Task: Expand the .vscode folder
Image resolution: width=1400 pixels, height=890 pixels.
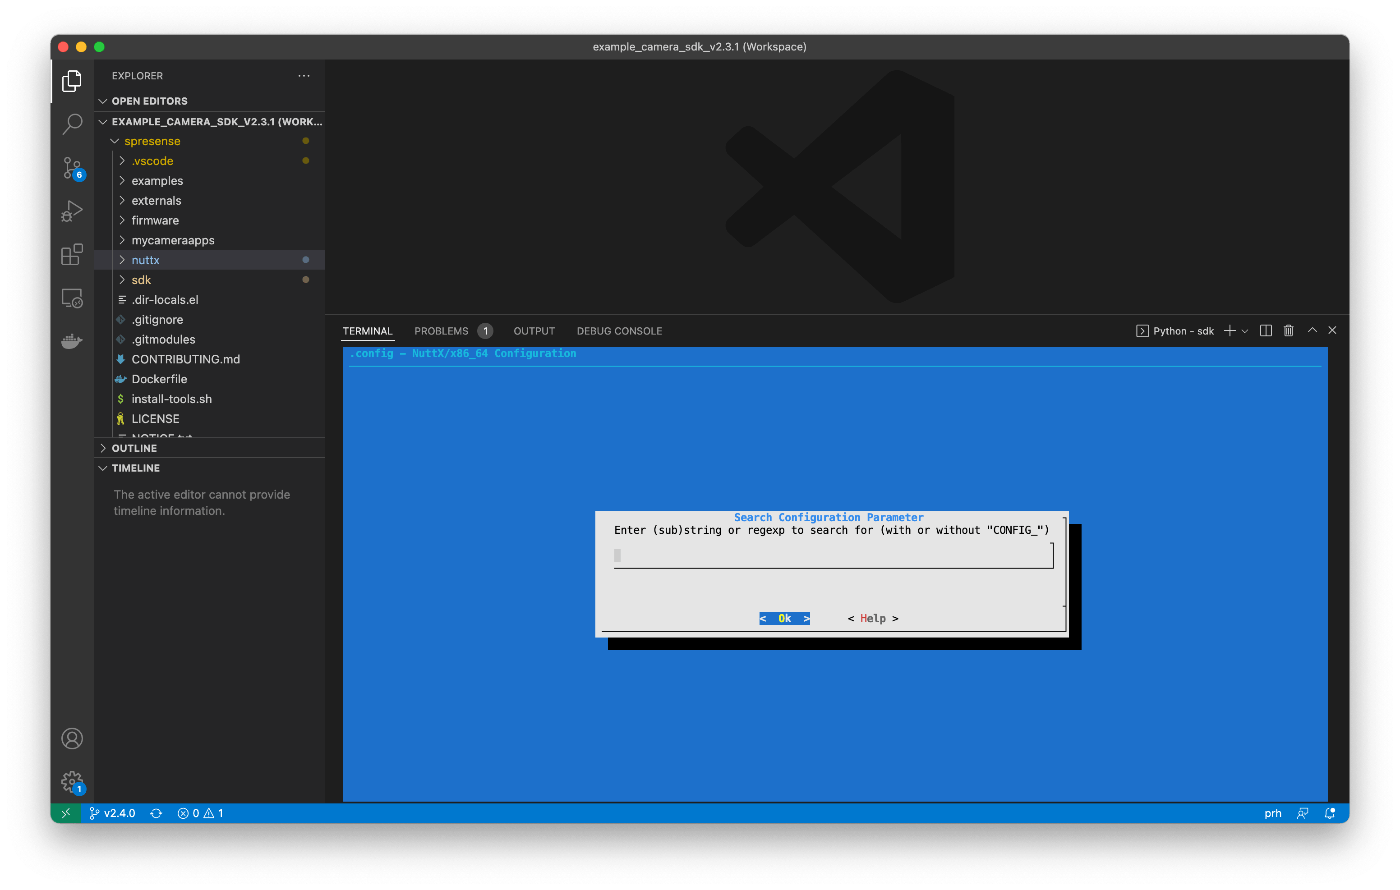Action: coord(210,161)
